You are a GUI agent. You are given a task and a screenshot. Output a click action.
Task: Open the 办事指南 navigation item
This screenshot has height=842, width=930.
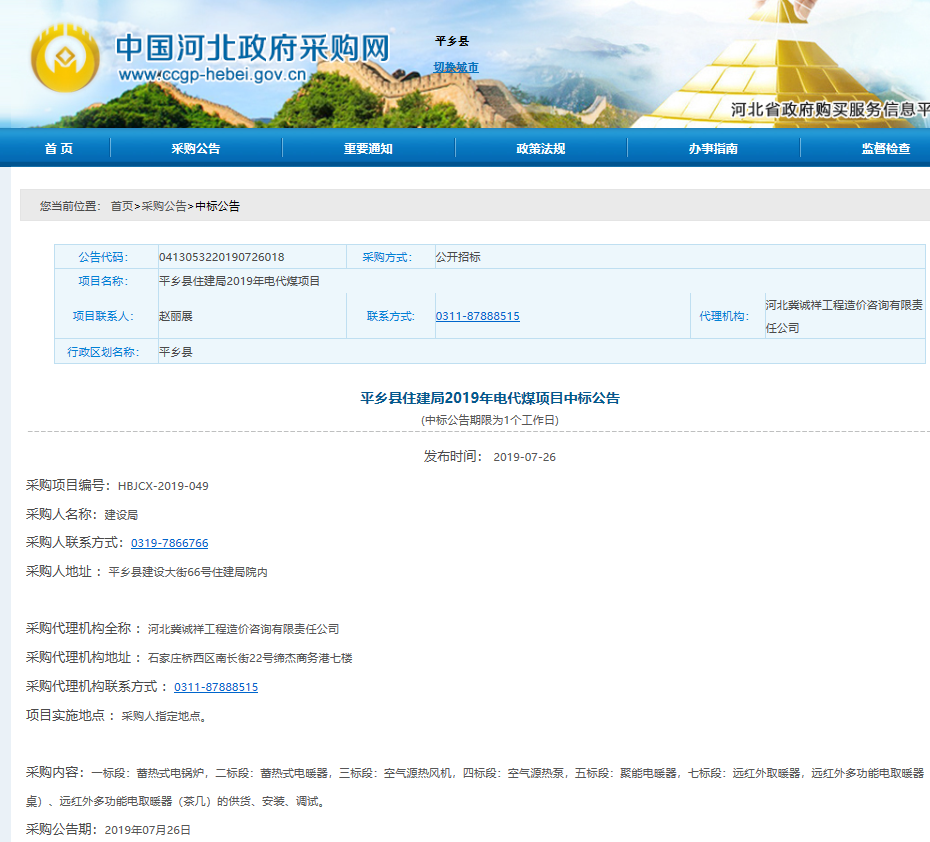713,149
